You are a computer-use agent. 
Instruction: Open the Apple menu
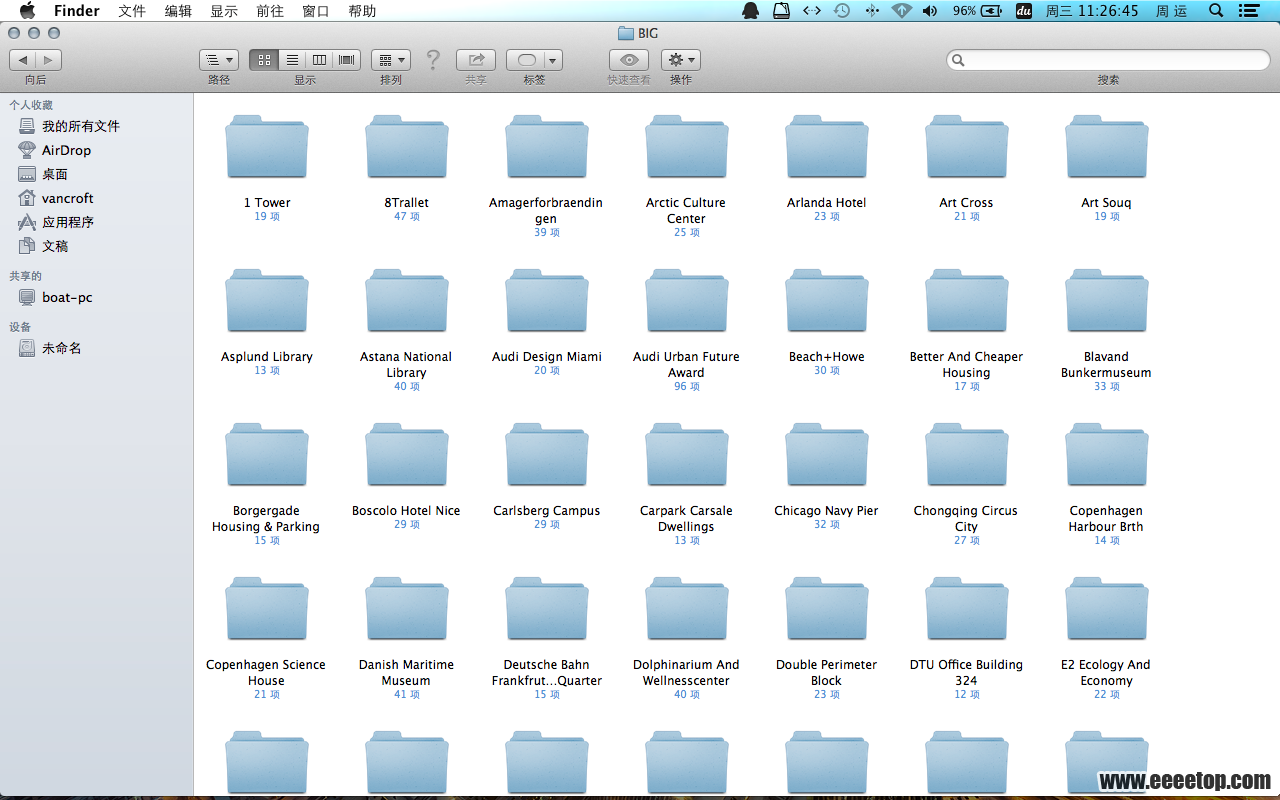[27, 11]
